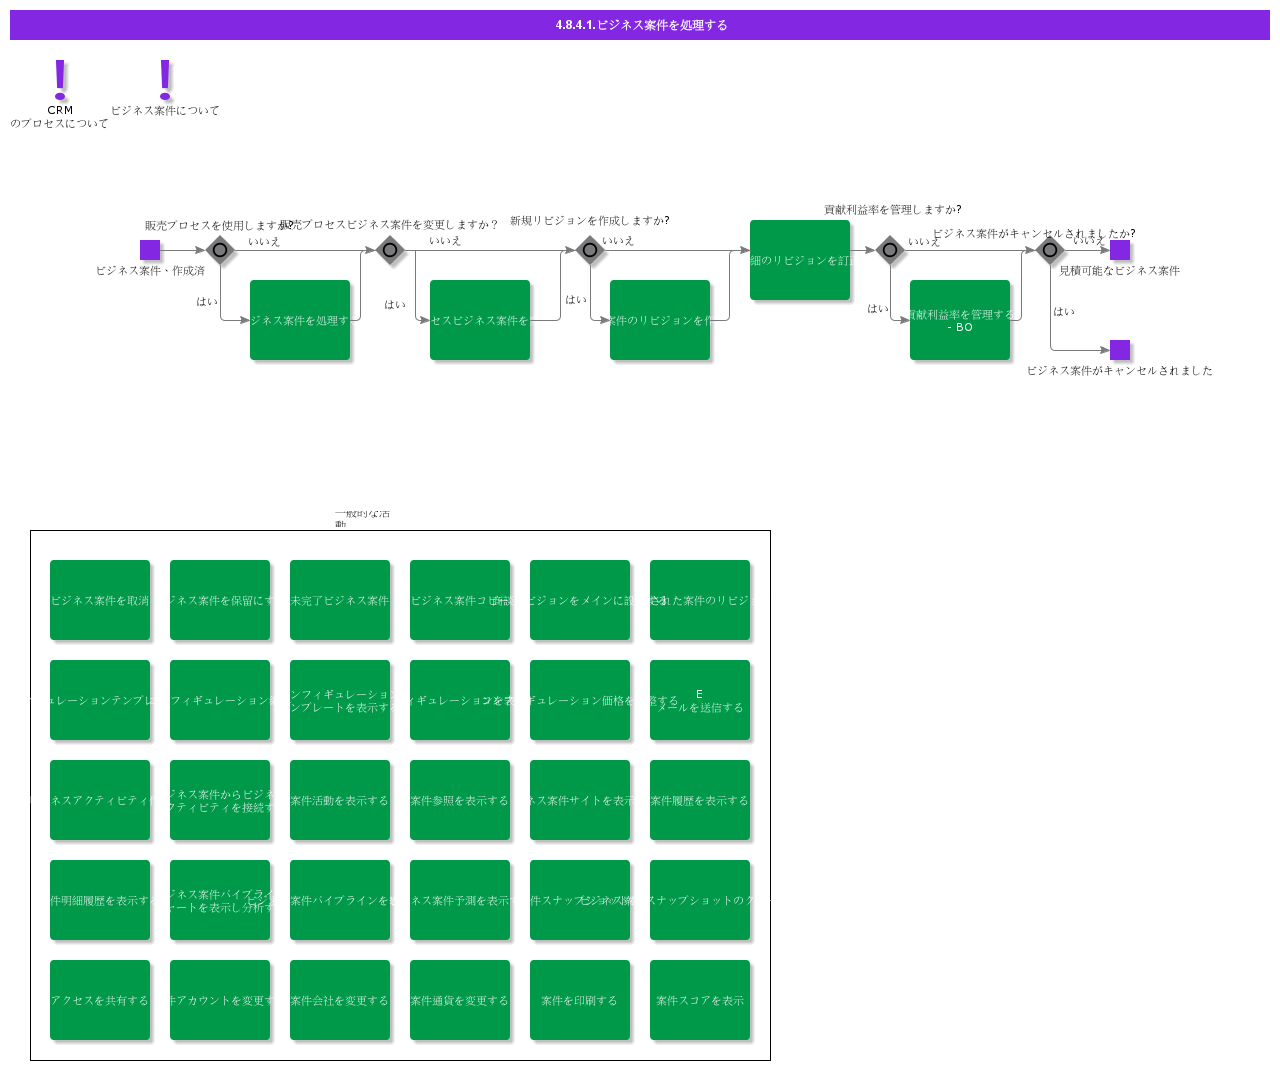Open the '詳細のリビジョンを訂正' process box
This screenshot has height=1070, width=1280.
tap(800, 260)
